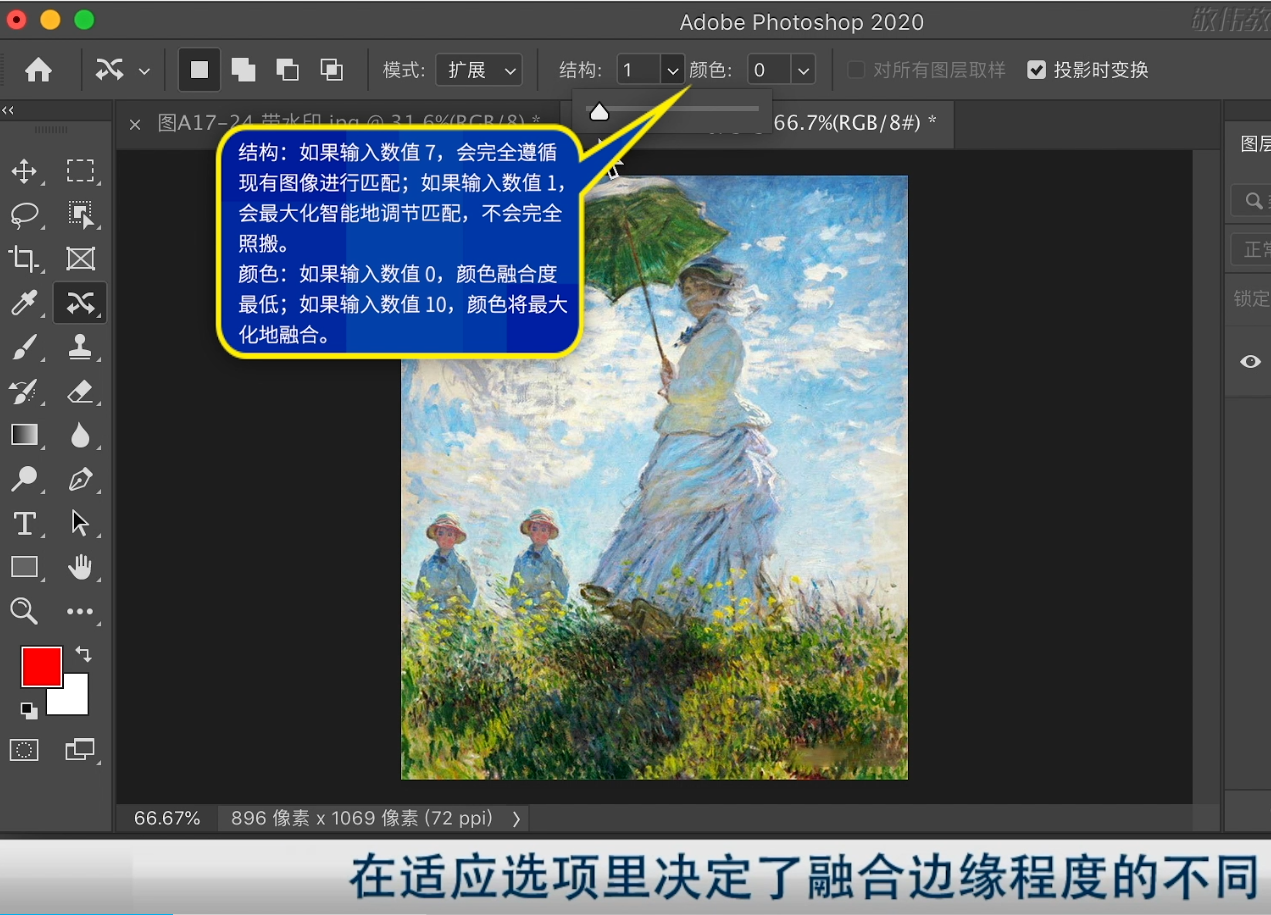Viewport: 1271px width, 915px height.
Task: Choose Intersect with Selection mode button
Action: (x=331, y=70)
